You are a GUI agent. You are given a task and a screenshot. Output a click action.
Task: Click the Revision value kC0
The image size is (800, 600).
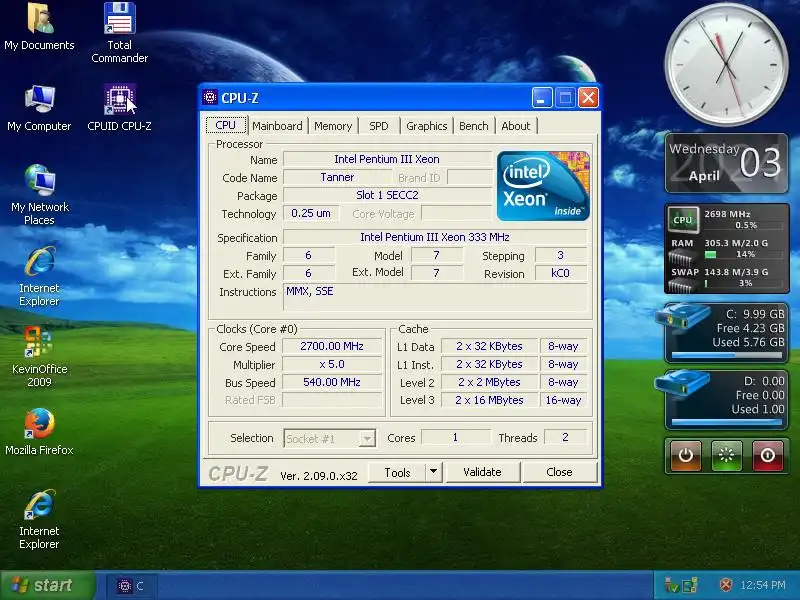point(560,273)
